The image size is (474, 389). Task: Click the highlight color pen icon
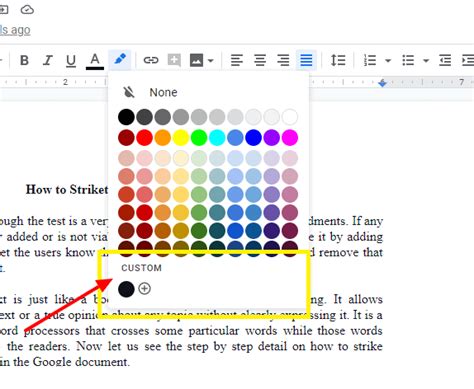(x=120, y=60)
